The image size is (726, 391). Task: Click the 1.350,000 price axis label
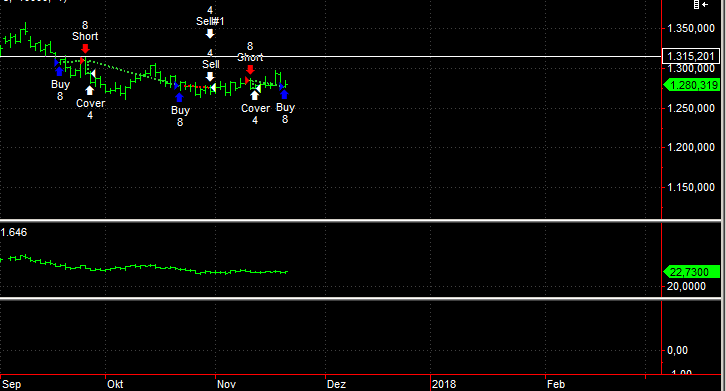[691, 29]
